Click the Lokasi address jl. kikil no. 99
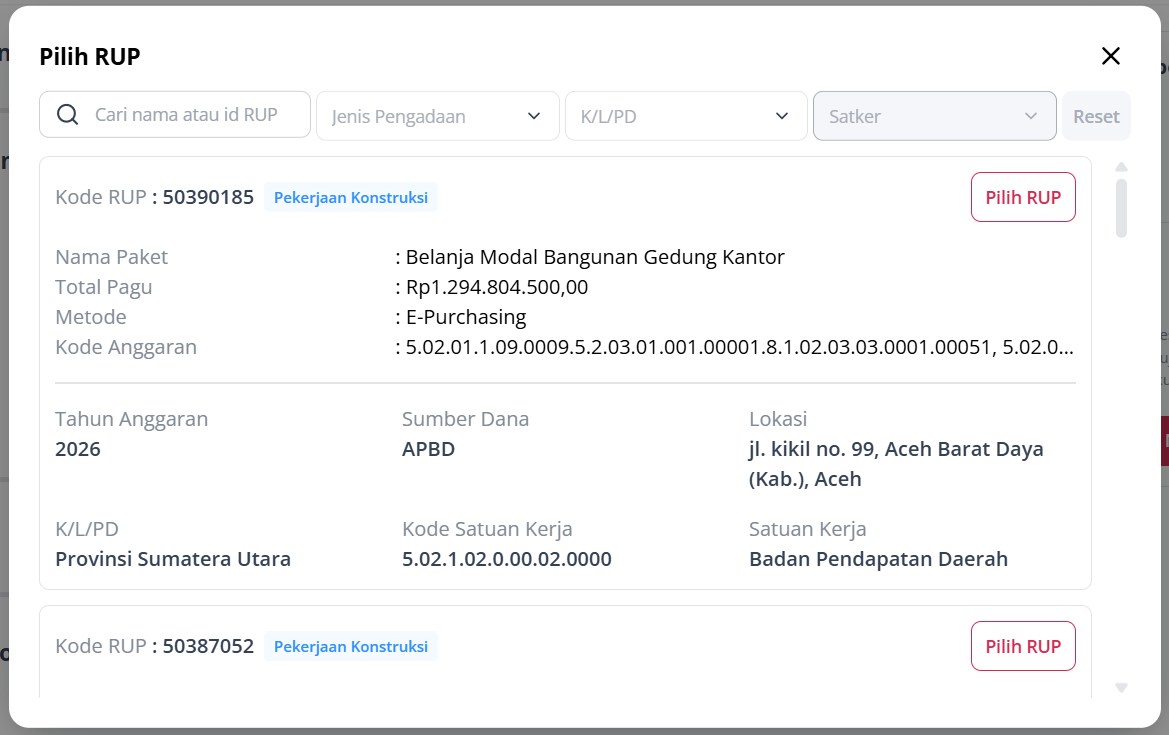The height and width of the screenshot is (735, 1169). 896,464
